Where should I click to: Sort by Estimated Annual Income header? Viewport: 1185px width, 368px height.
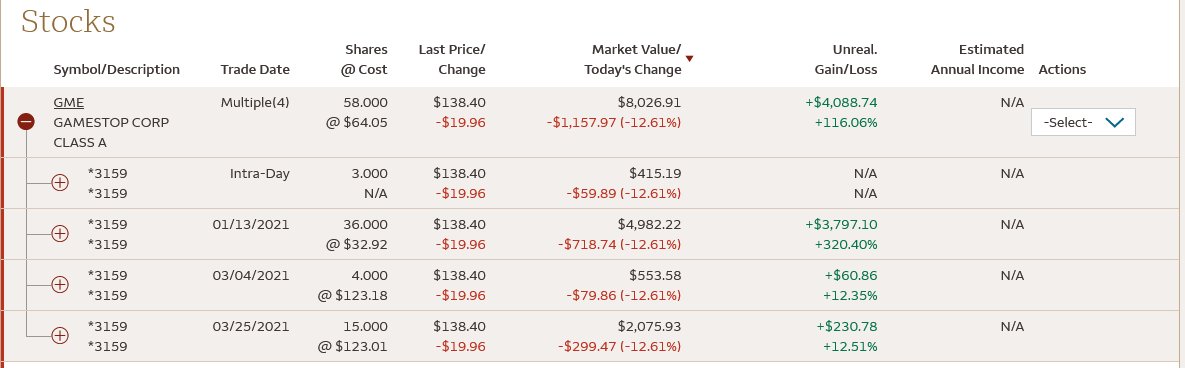(x=977, y=60)
